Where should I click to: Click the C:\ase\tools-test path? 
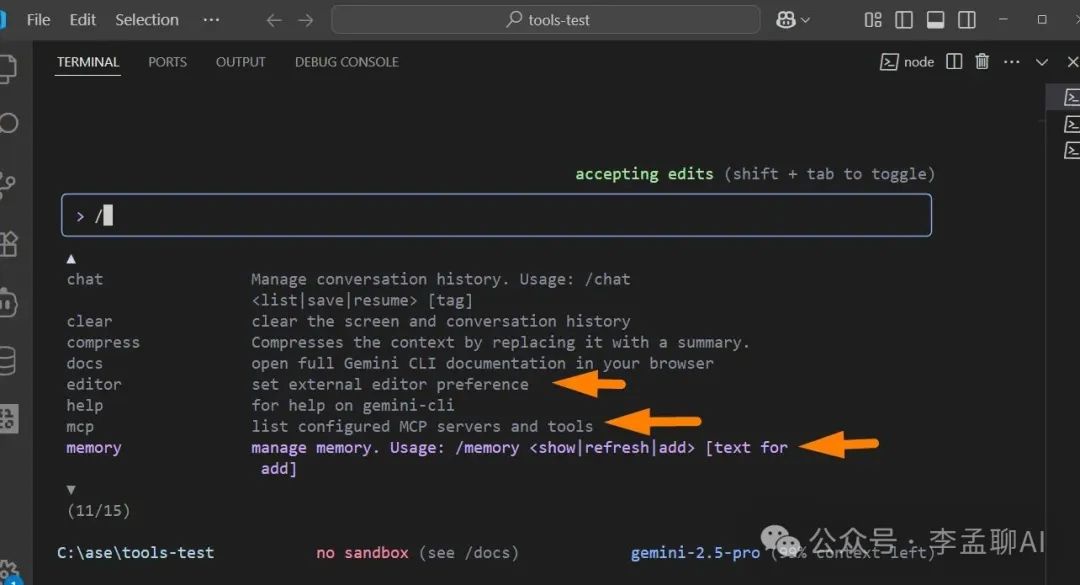coord(136,553)
